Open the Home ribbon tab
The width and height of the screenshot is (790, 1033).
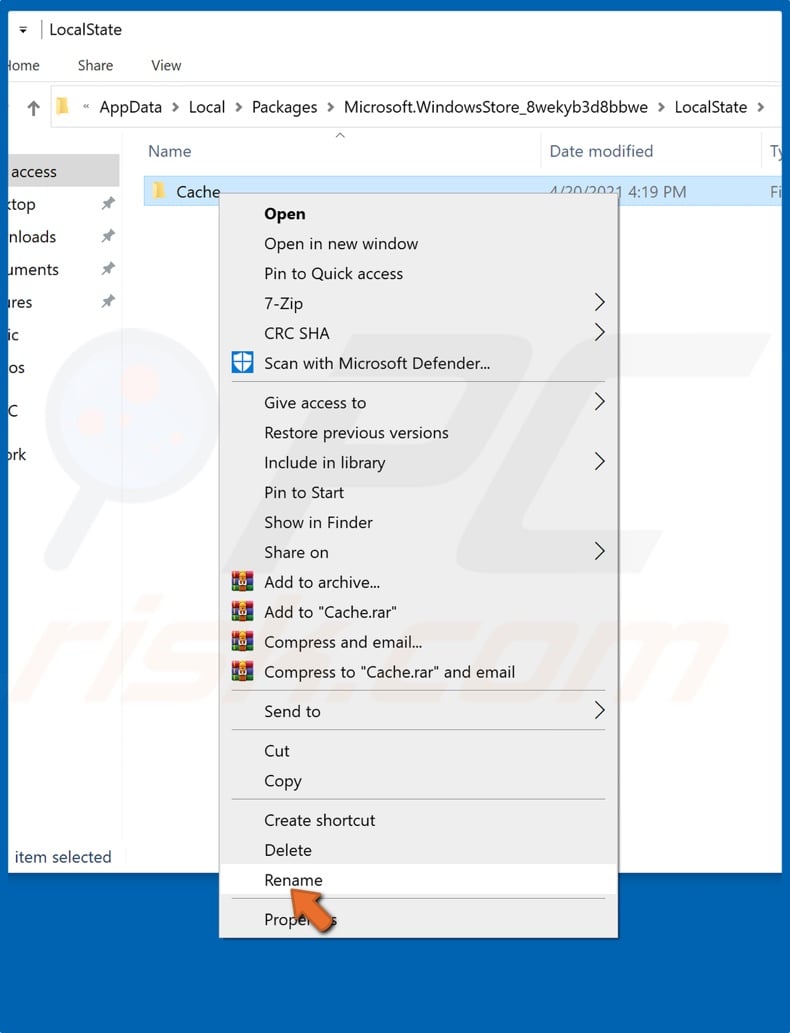point(24,65)
